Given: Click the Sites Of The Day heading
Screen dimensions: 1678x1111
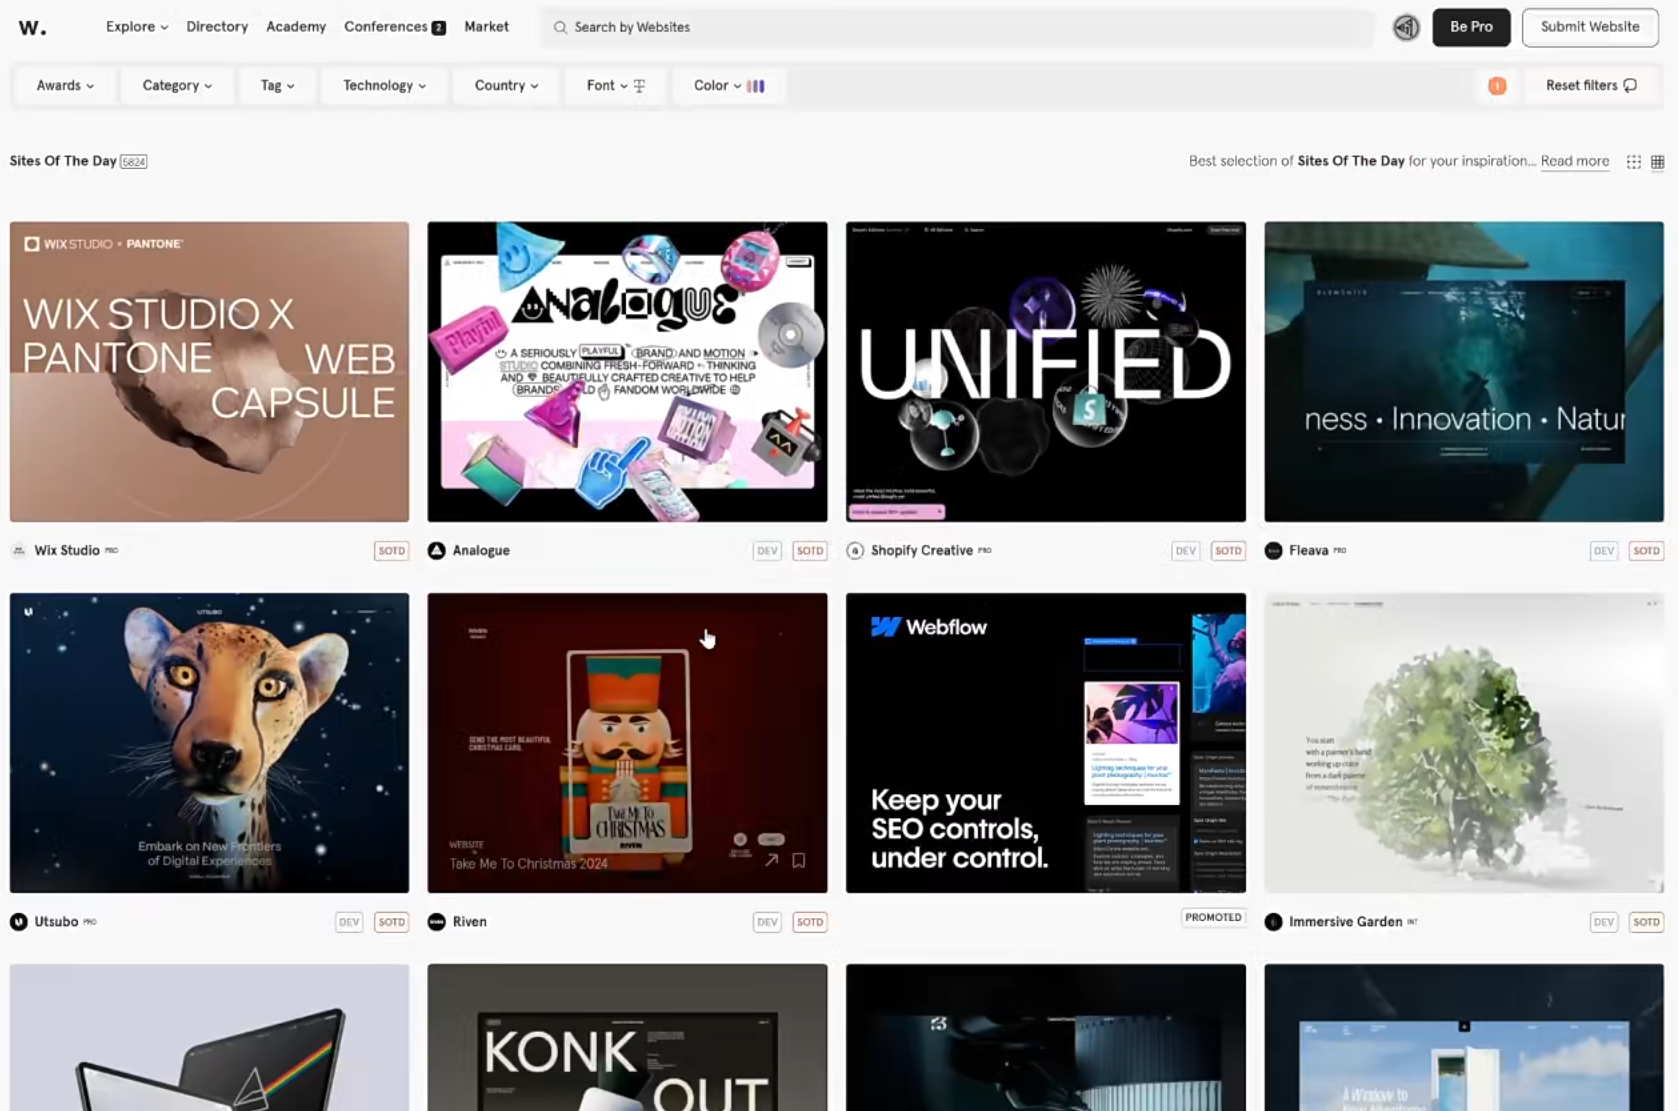Looking at the screenshot, I should tap(63, 161).
